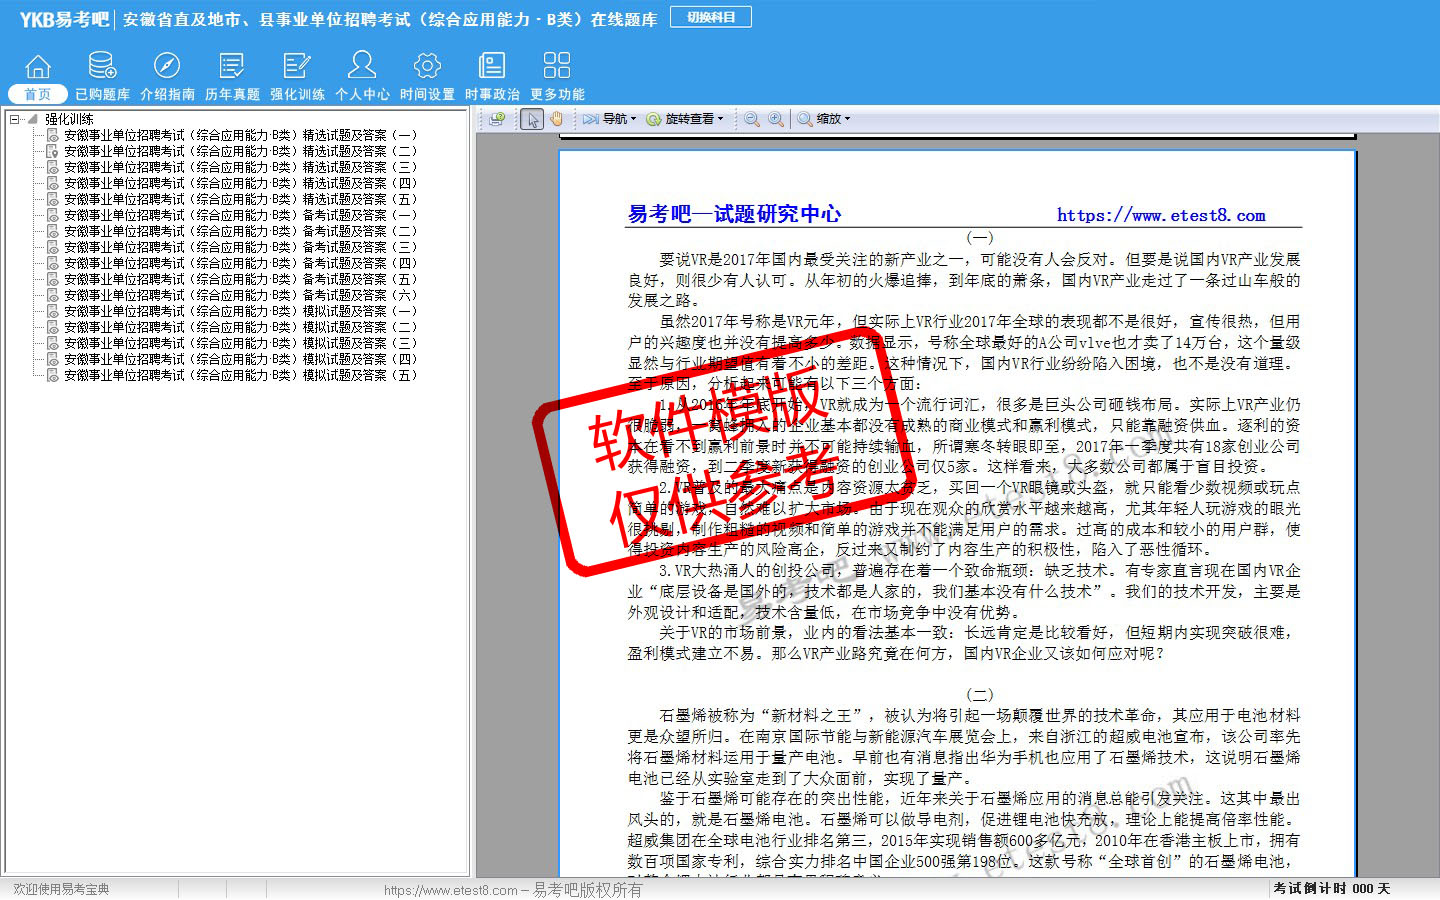
Task: Select the hand pan tool
Action: (x=556, y=119)
